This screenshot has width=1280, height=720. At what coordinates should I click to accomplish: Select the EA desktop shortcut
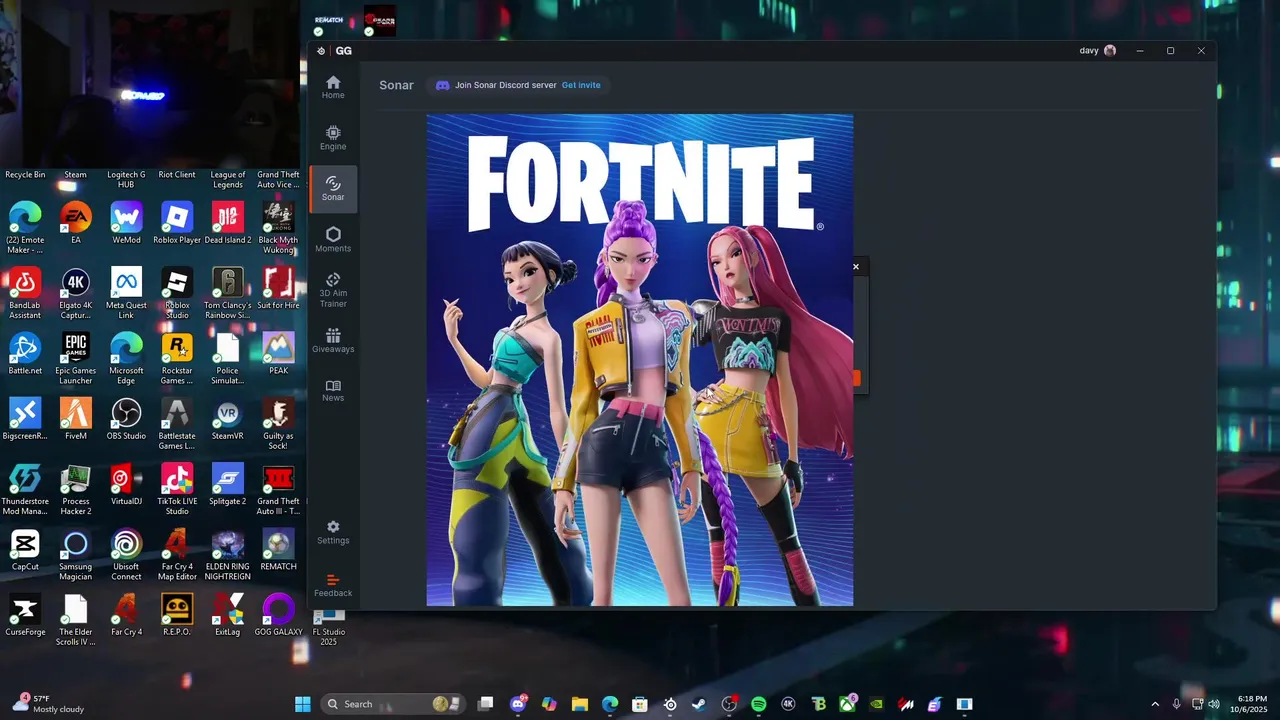[x=75, y=223]
